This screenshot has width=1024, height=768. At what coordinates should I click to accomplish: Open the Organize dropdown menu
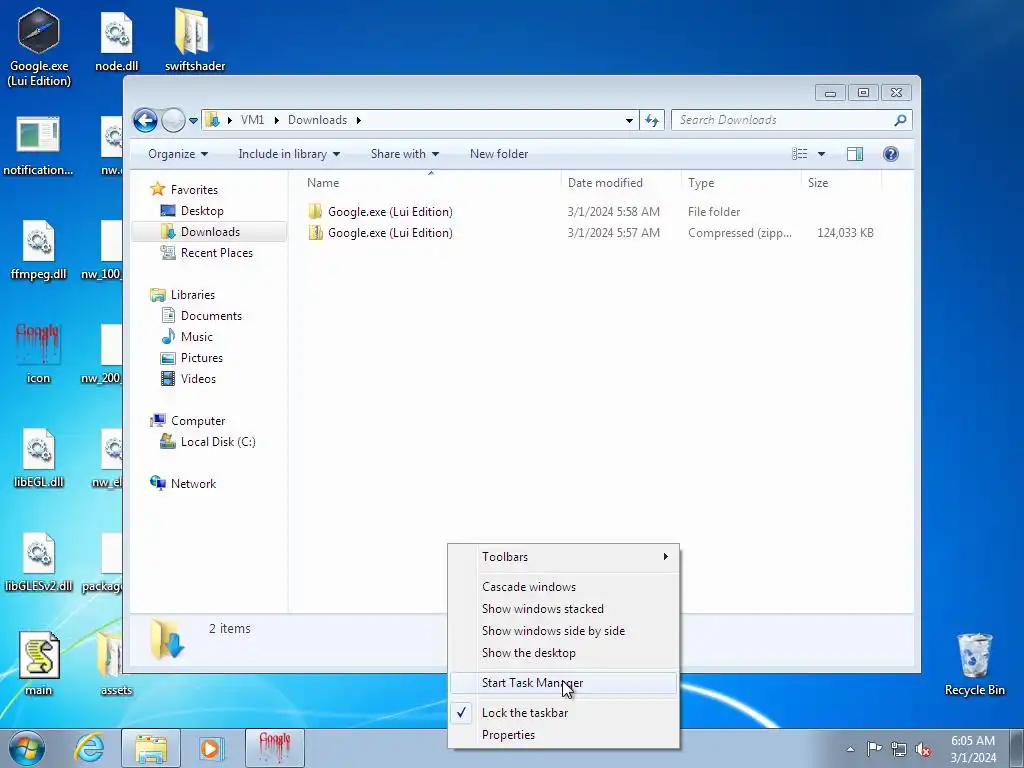point(178,154)
